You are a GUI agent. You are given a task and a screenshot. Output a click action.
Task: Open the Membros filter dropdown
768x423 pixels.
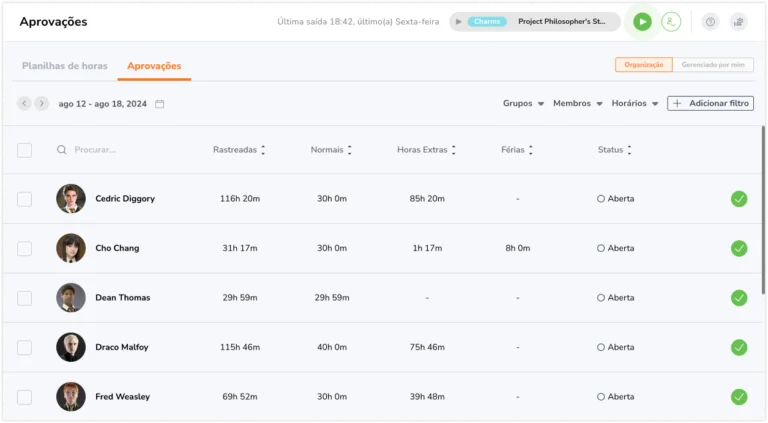pos(577,103)
